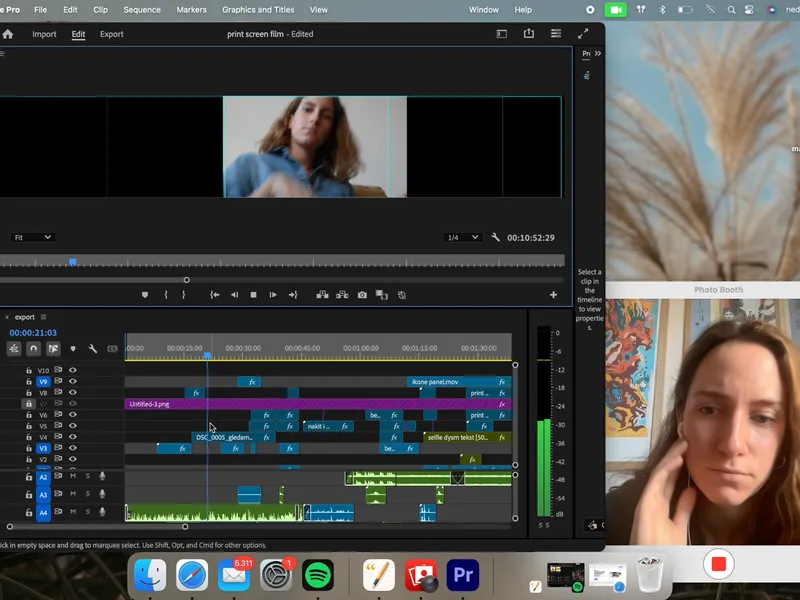This screenshot has height=600, width=800.
Task: Click the timeline ruler playhead
Action: [207, 355]
